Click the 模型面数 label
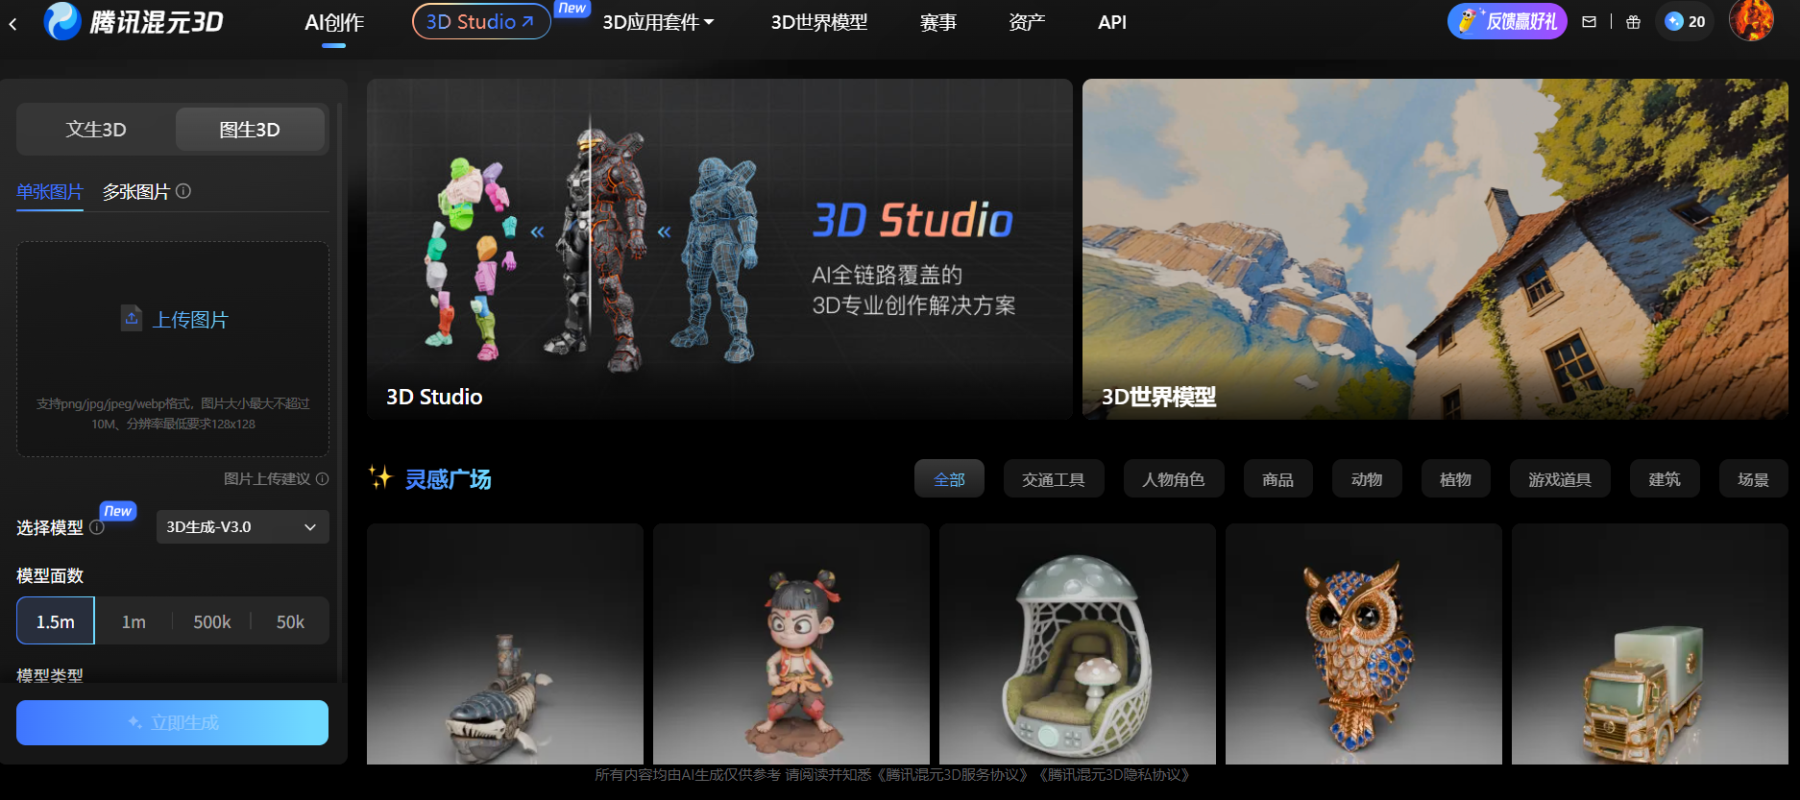Image resolution: width=1800 pixels, height=800 pixels. click(50, 575)
